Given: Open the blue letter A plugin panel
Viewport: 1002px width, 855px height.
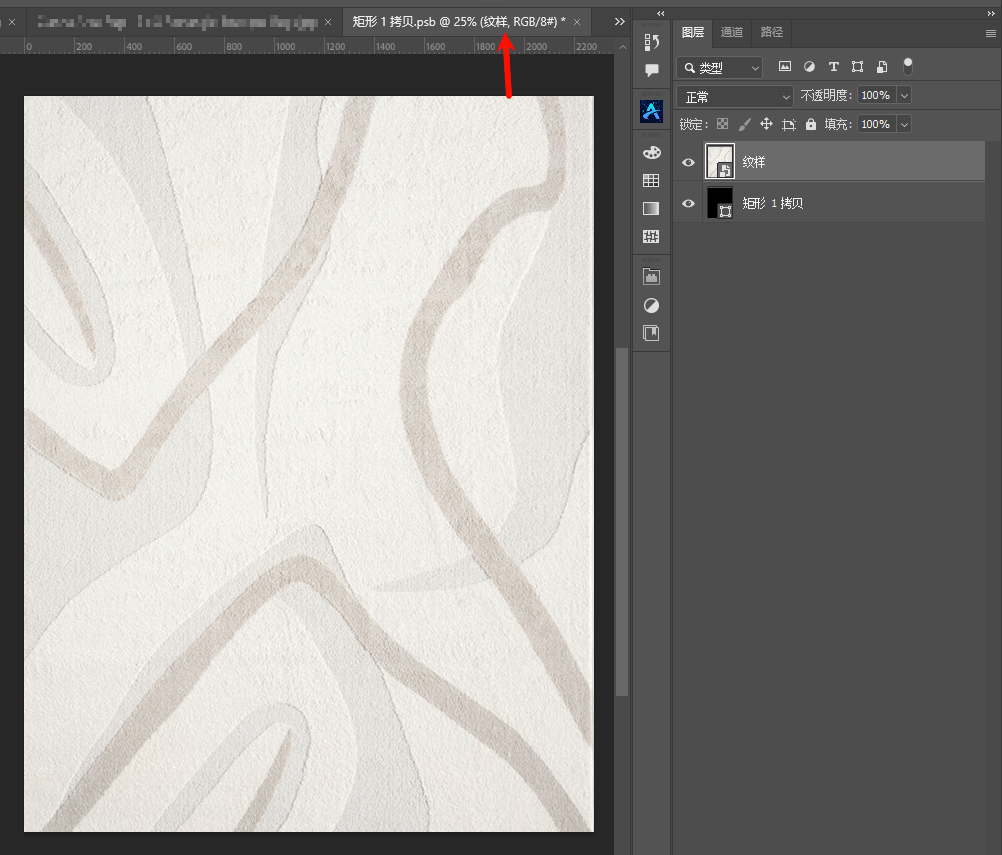Looking at the screenshot, I should tap(651, 111).
